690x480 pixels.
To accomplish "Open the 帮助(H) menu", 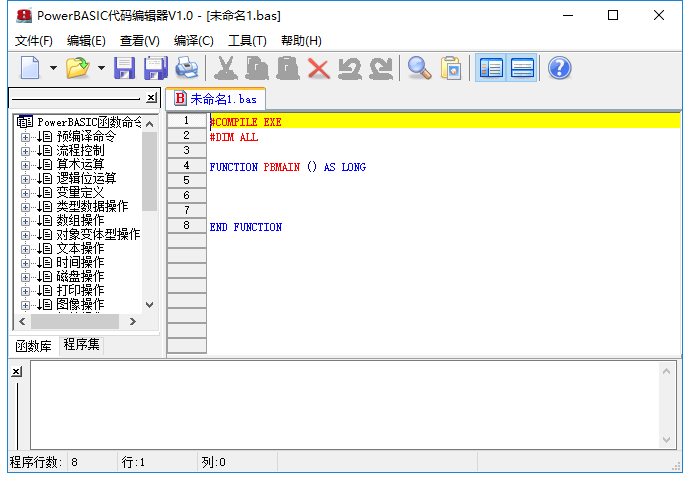I will coord(301,41).
